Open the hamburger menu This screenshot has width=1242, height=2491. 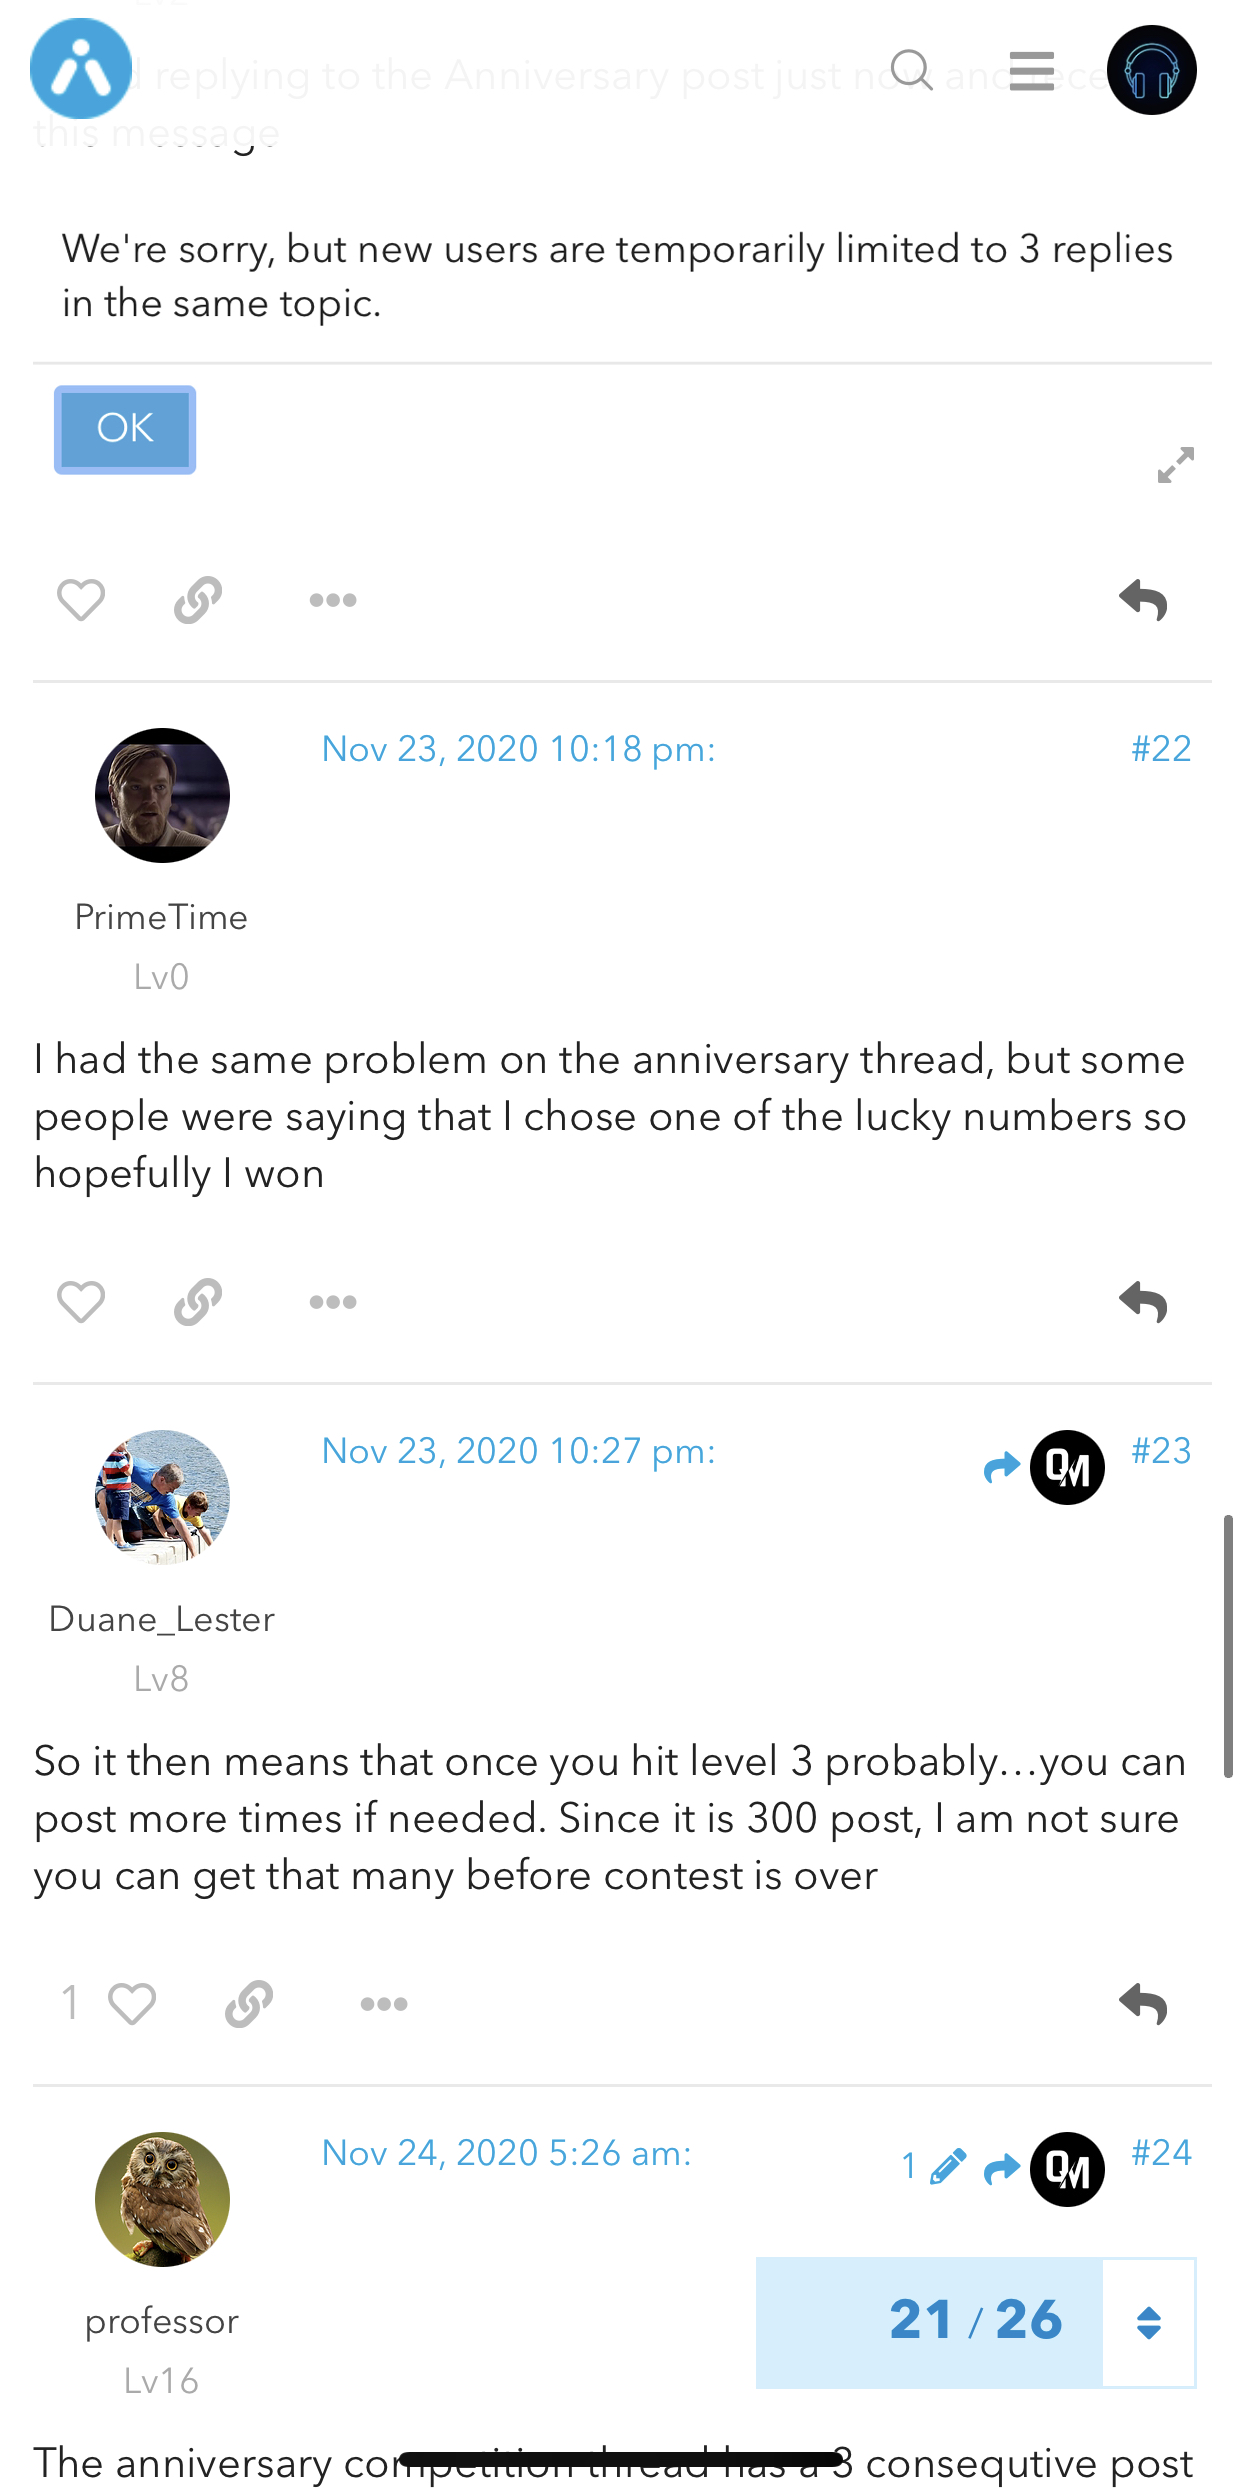point(1031,71)
